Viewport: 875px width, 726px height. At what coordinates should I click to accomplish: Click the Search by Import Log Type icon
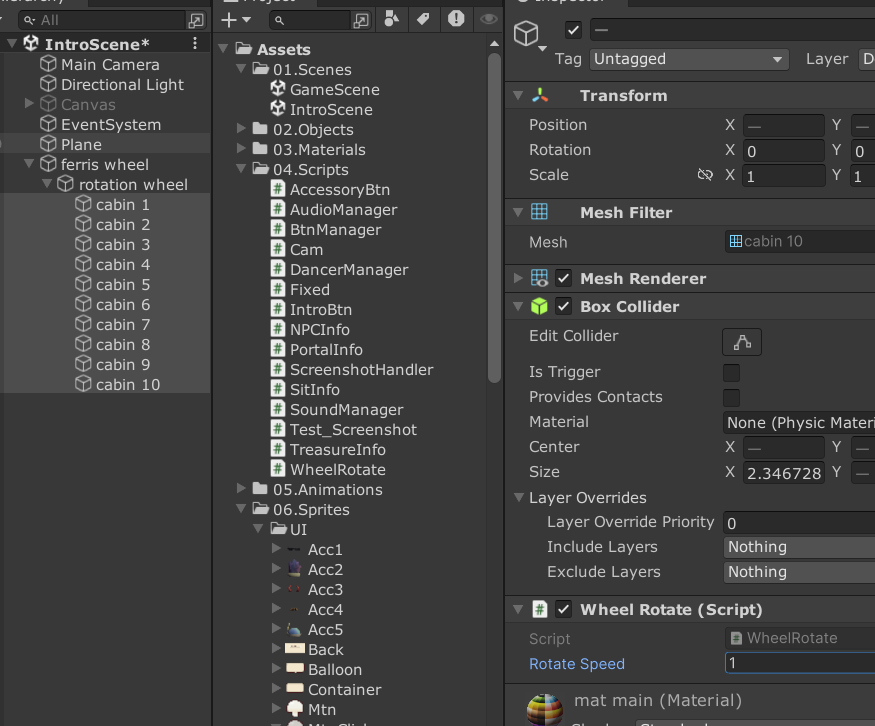pyautogui.click(x=456, y=19)
